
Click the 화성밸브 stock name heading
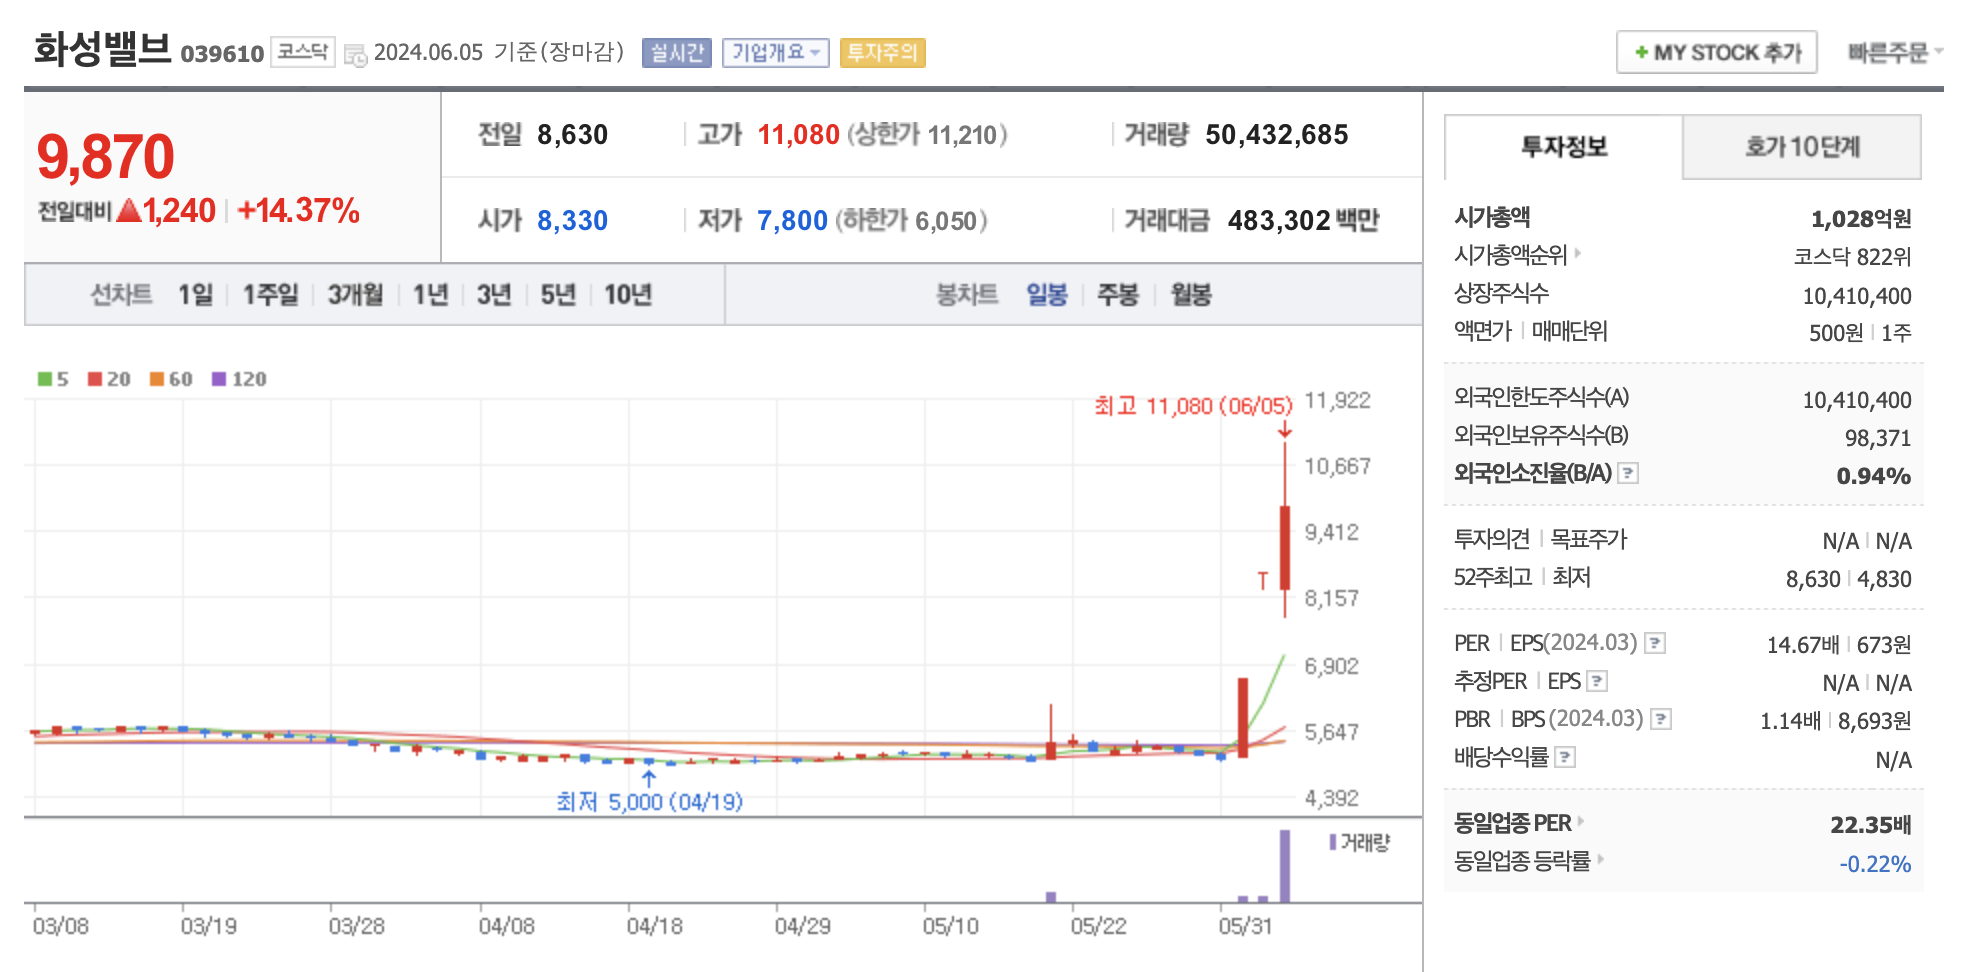pos(102,49)
